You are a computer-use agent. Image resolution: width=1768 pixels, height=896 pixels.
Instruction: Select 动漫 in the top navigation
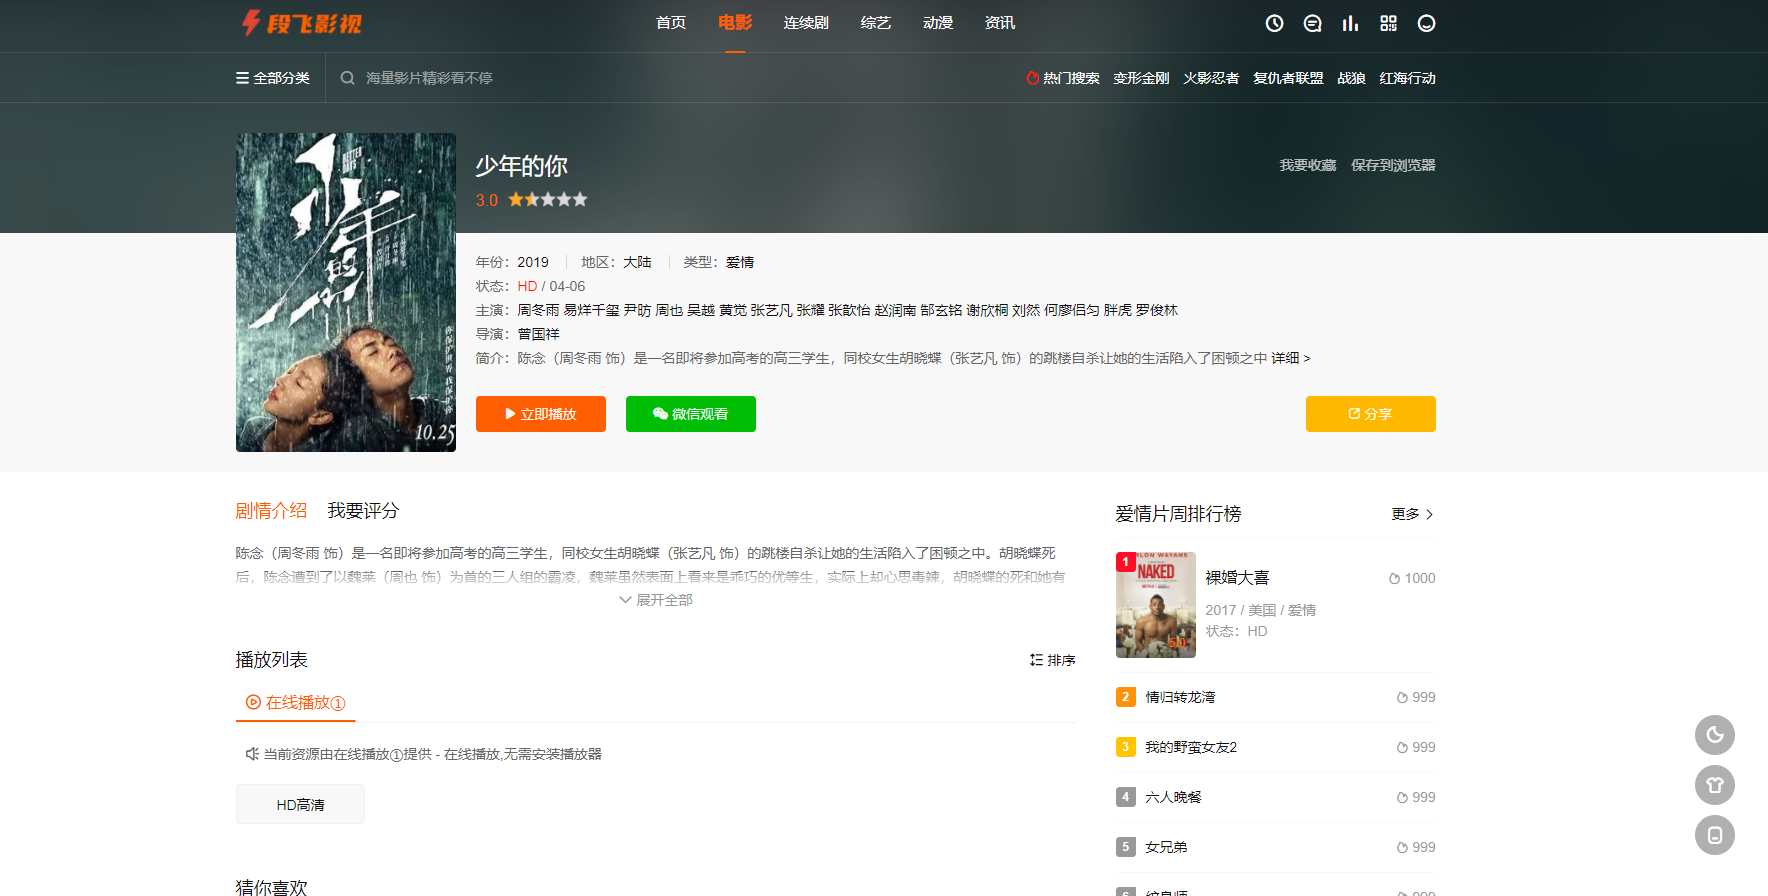[938, 23]
